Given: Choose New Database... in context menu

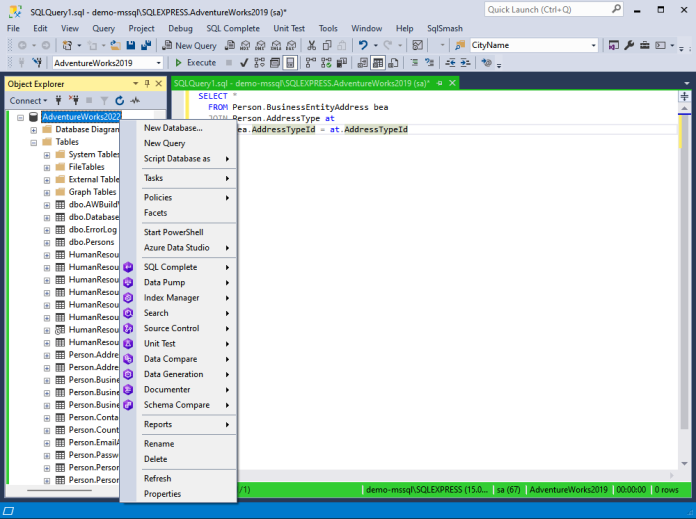Looking at the screenshot, I should (x=178, y=128).
